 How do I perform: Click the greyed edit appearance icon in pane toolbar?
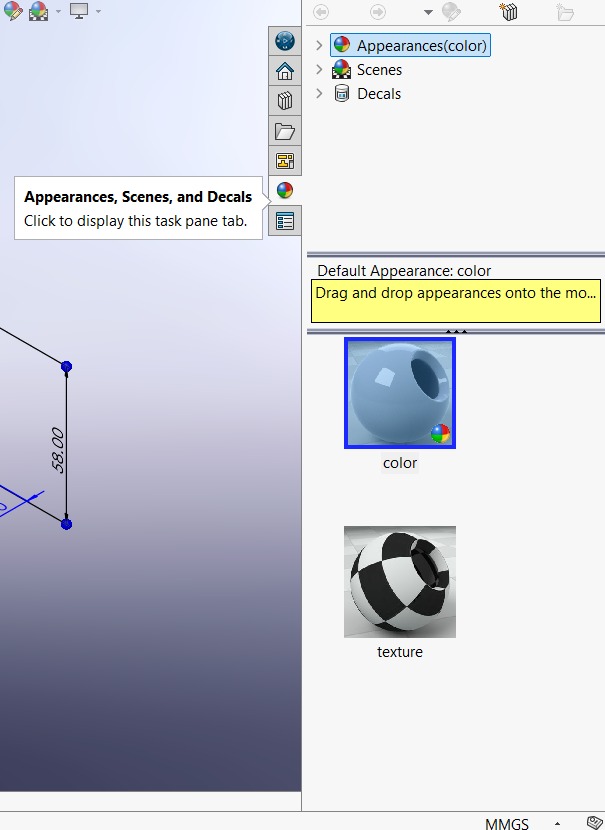pos(451,12)
